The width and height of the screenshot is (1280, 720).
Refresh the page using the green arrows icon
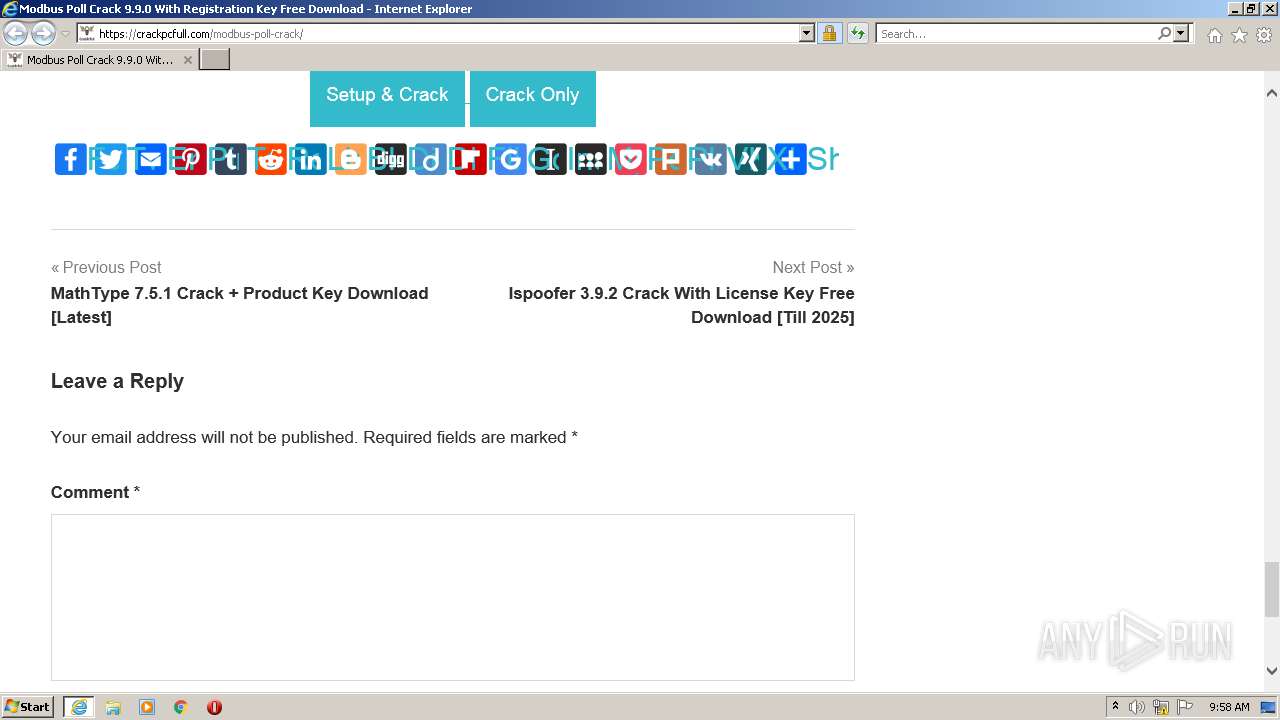[x=858, y=33]
